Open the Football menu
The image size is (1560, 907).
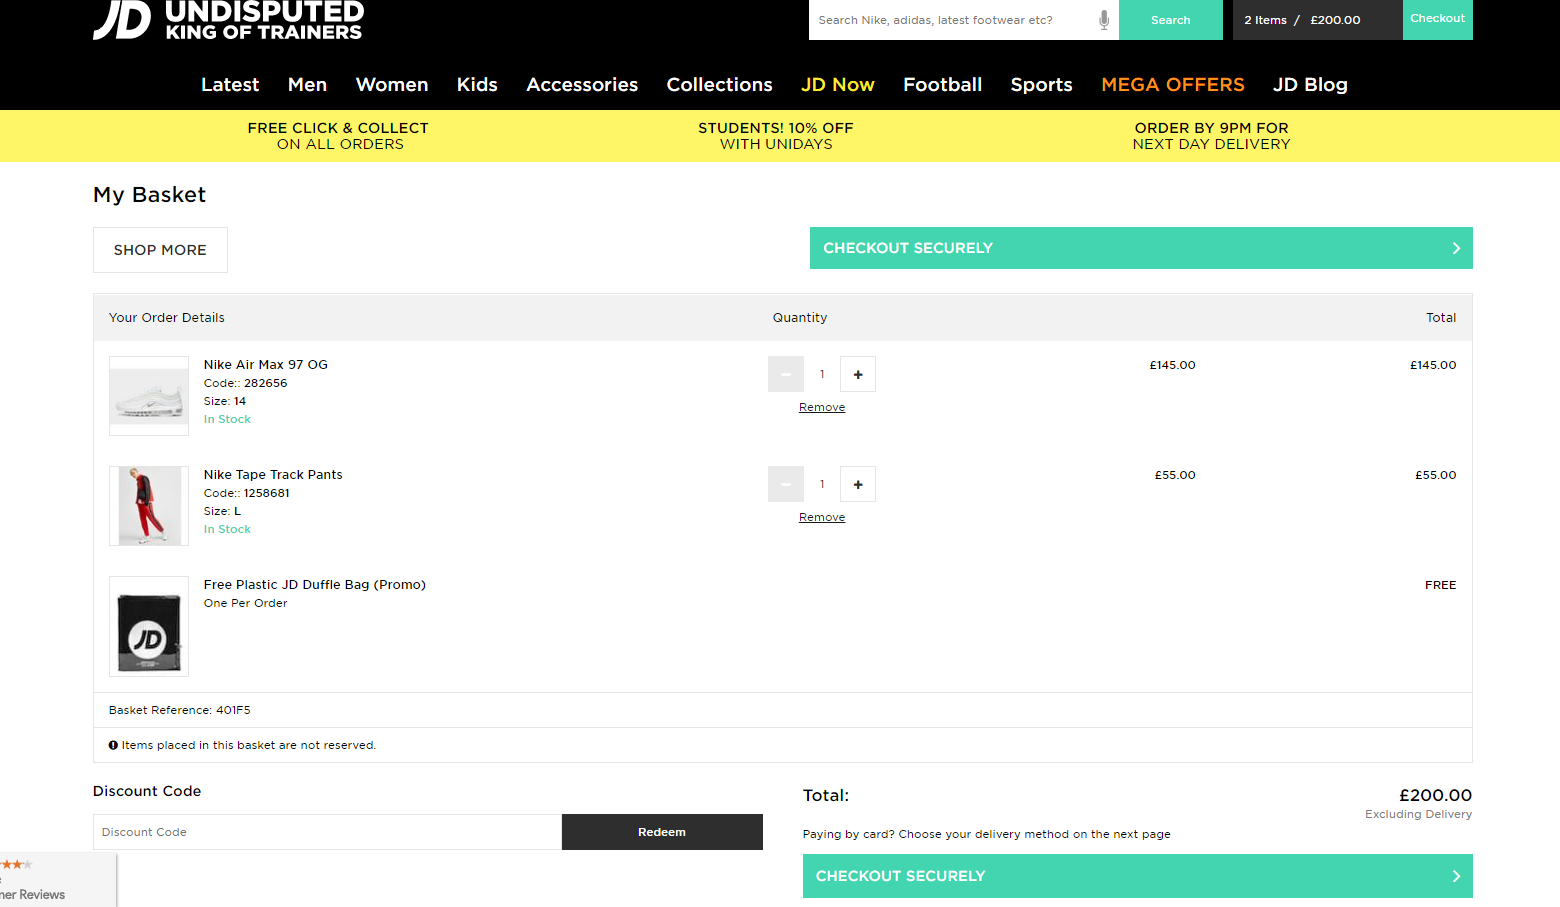pyautogui.click(x=943, y=85)
